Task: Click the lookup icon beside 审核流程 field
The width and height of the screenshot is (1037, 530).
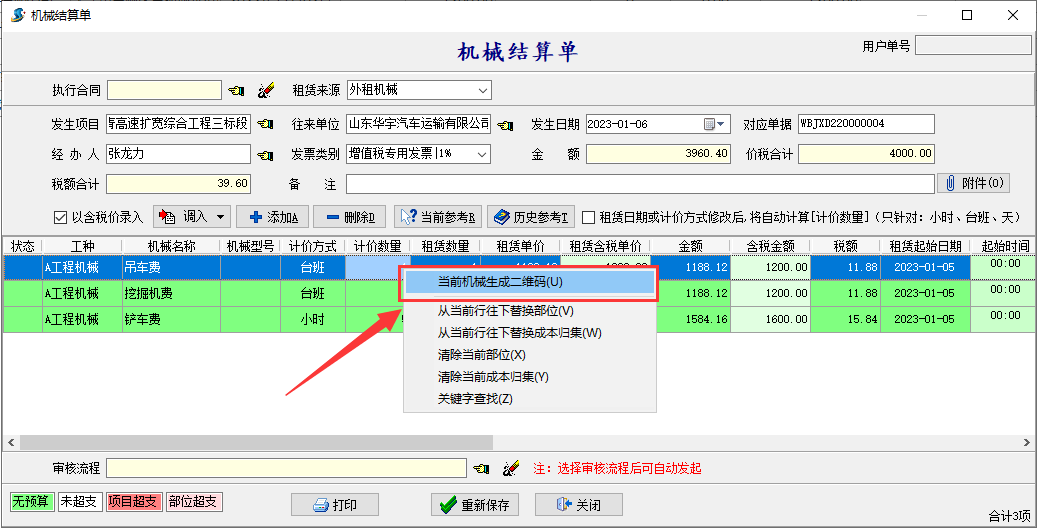Action: (x=481, y=468)
